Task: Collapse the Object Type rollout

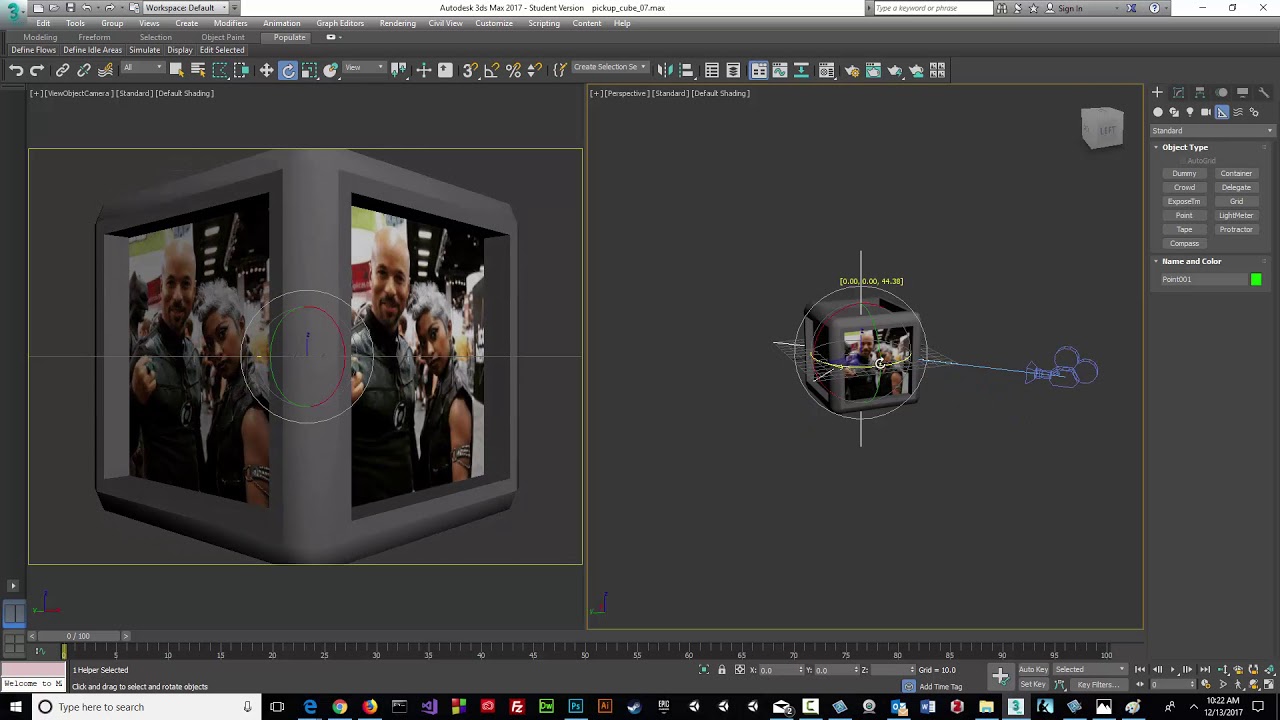Action: tap(1185, 147)
